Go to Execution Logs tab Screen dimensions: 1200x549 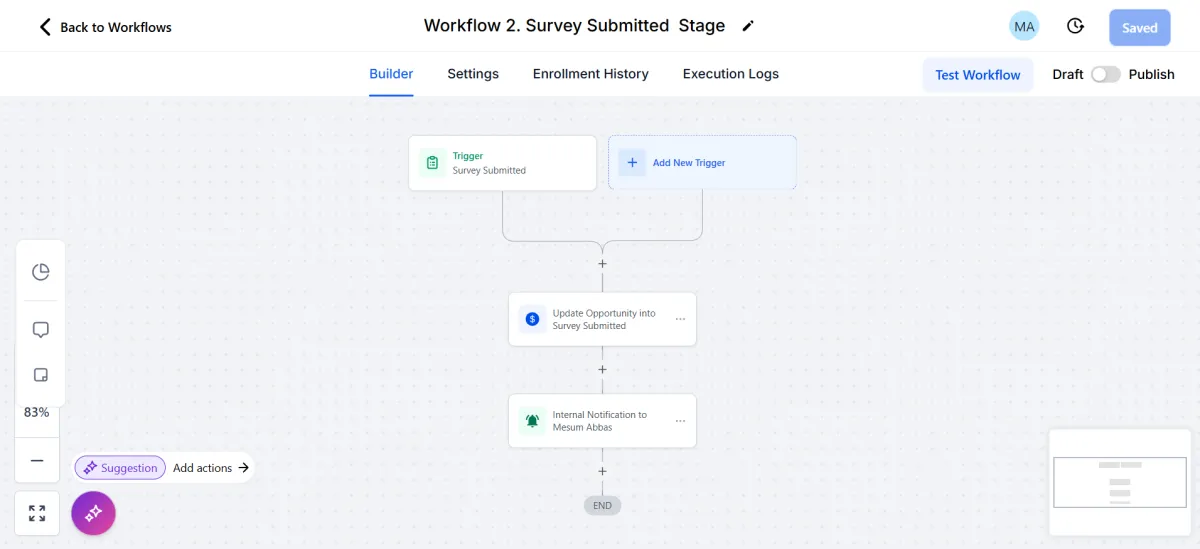[730, 74]
